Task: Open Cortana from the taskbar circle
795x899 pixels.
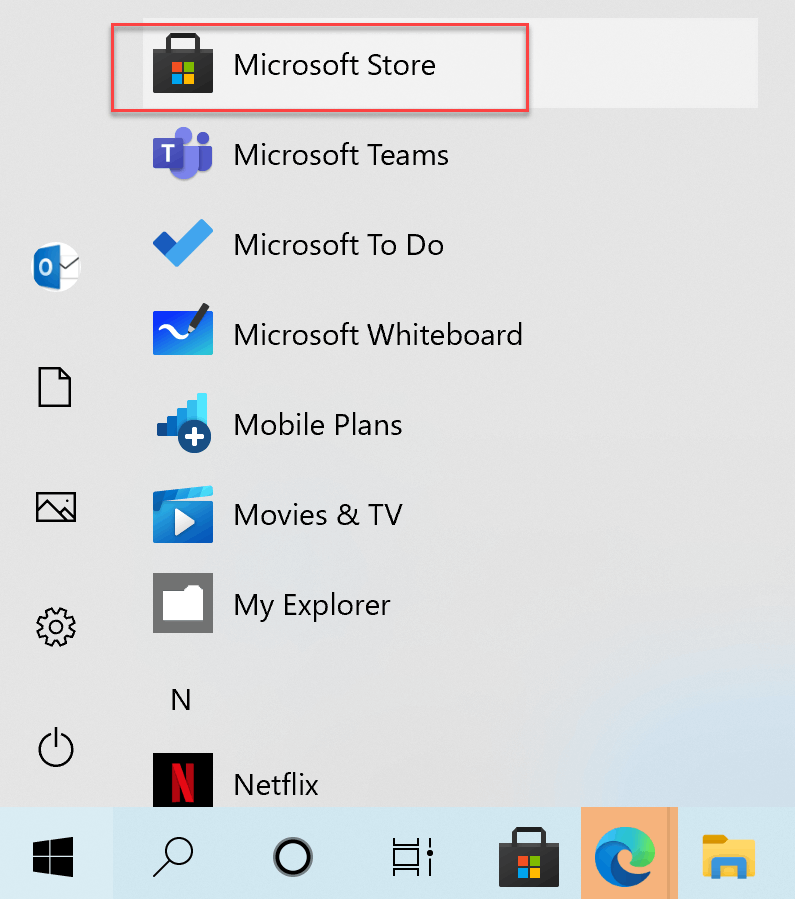Action: click(x=293, y=857)
